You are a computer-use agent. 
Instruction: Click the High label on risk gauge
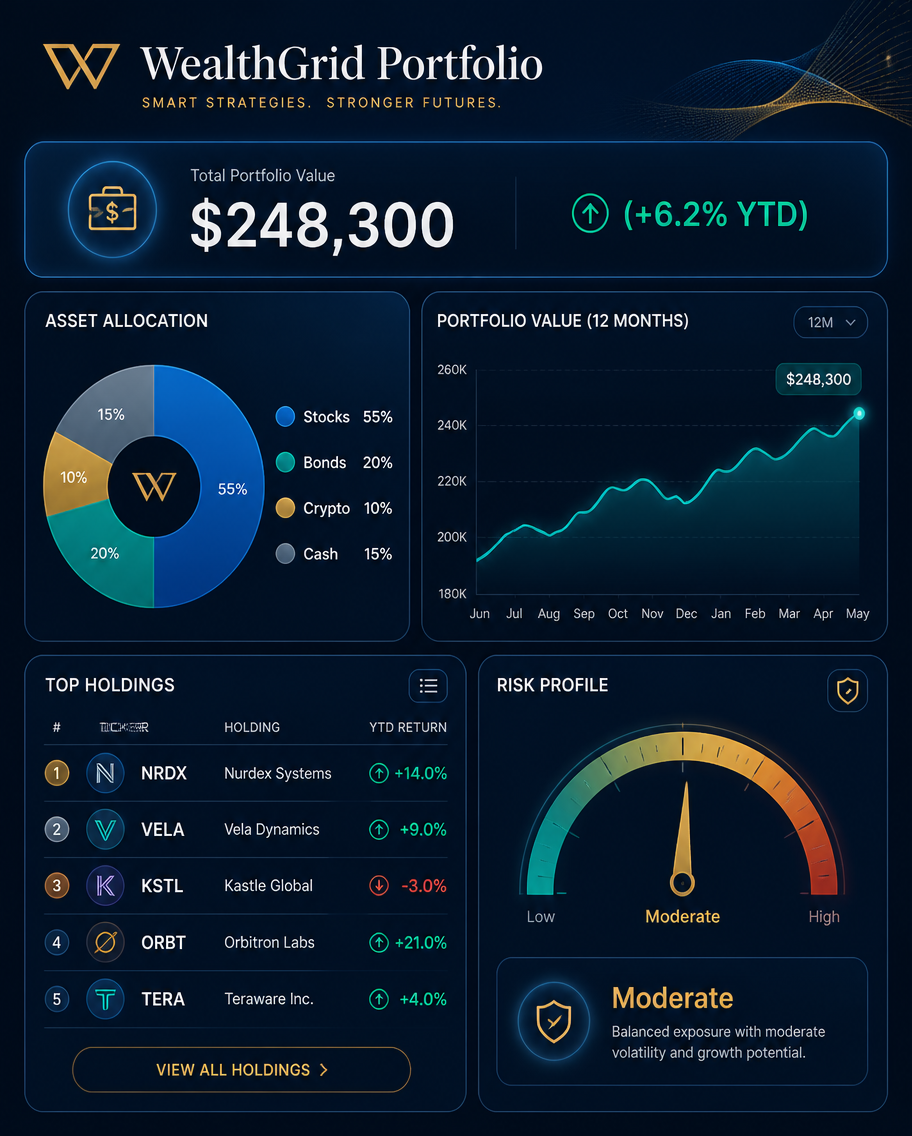(x=824, y=916)
